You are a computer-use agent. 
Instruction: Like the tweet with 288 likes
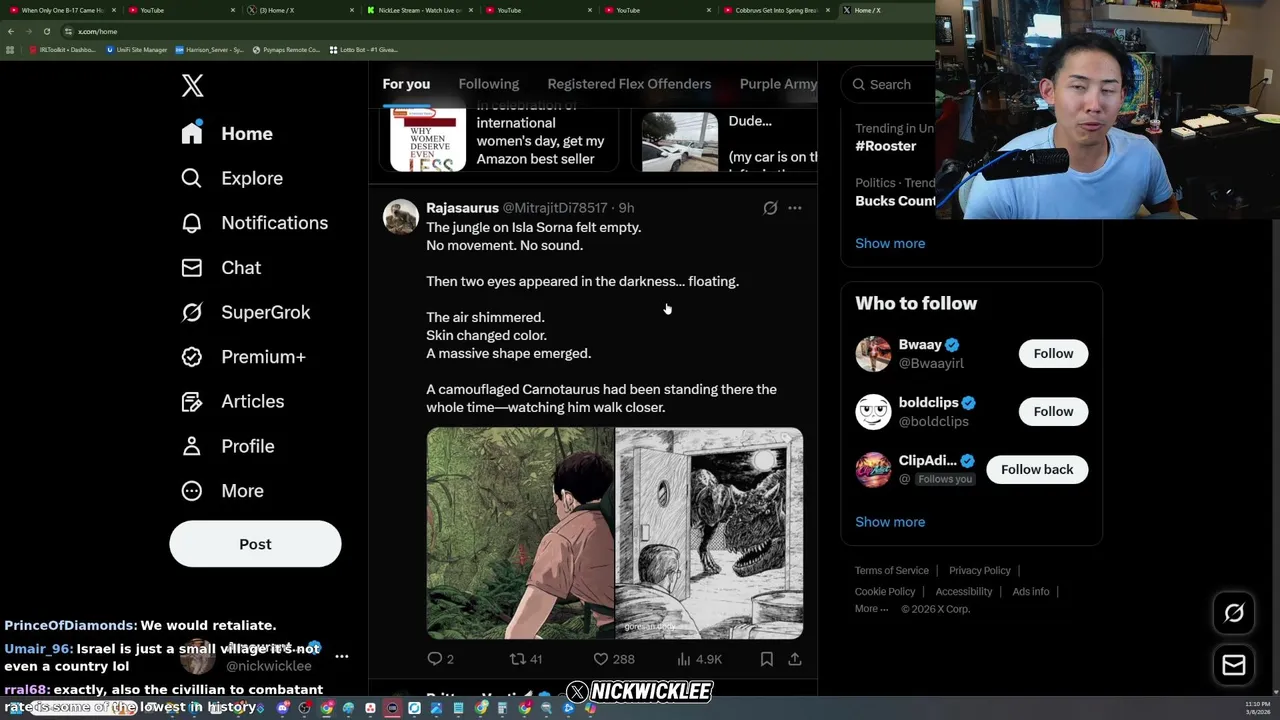[614, 659]
